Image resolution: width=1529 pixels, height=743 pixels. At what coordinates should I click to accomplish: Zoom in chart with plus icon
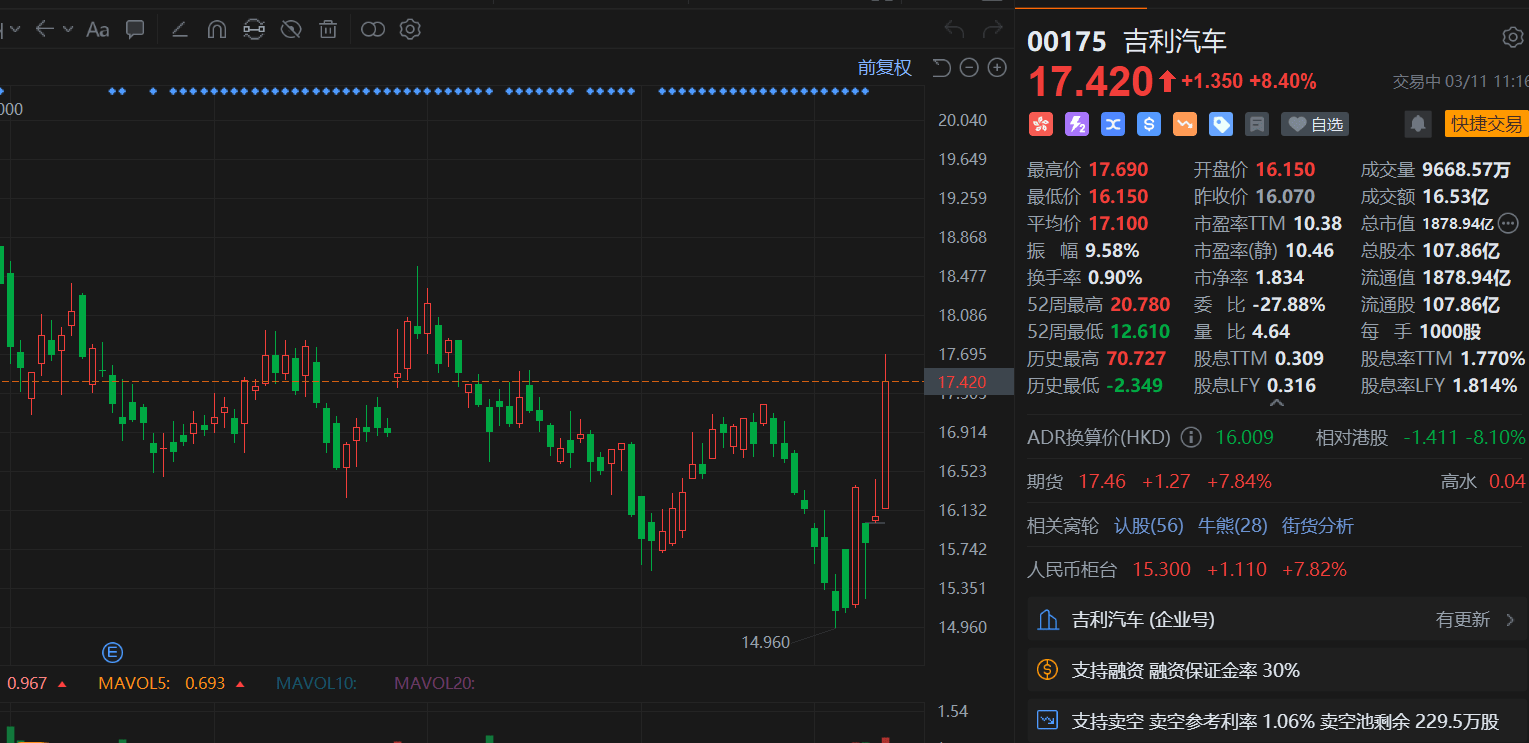pos(997,68)
